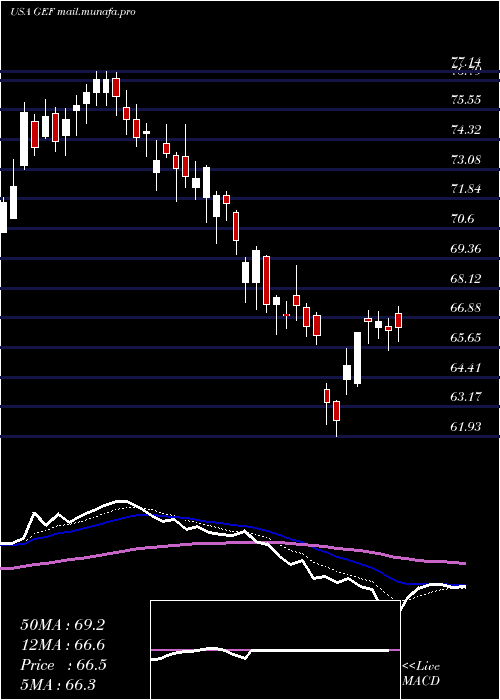Click the 12MA : 66.6 readout

pyautogui.click(x=63, y=645)
